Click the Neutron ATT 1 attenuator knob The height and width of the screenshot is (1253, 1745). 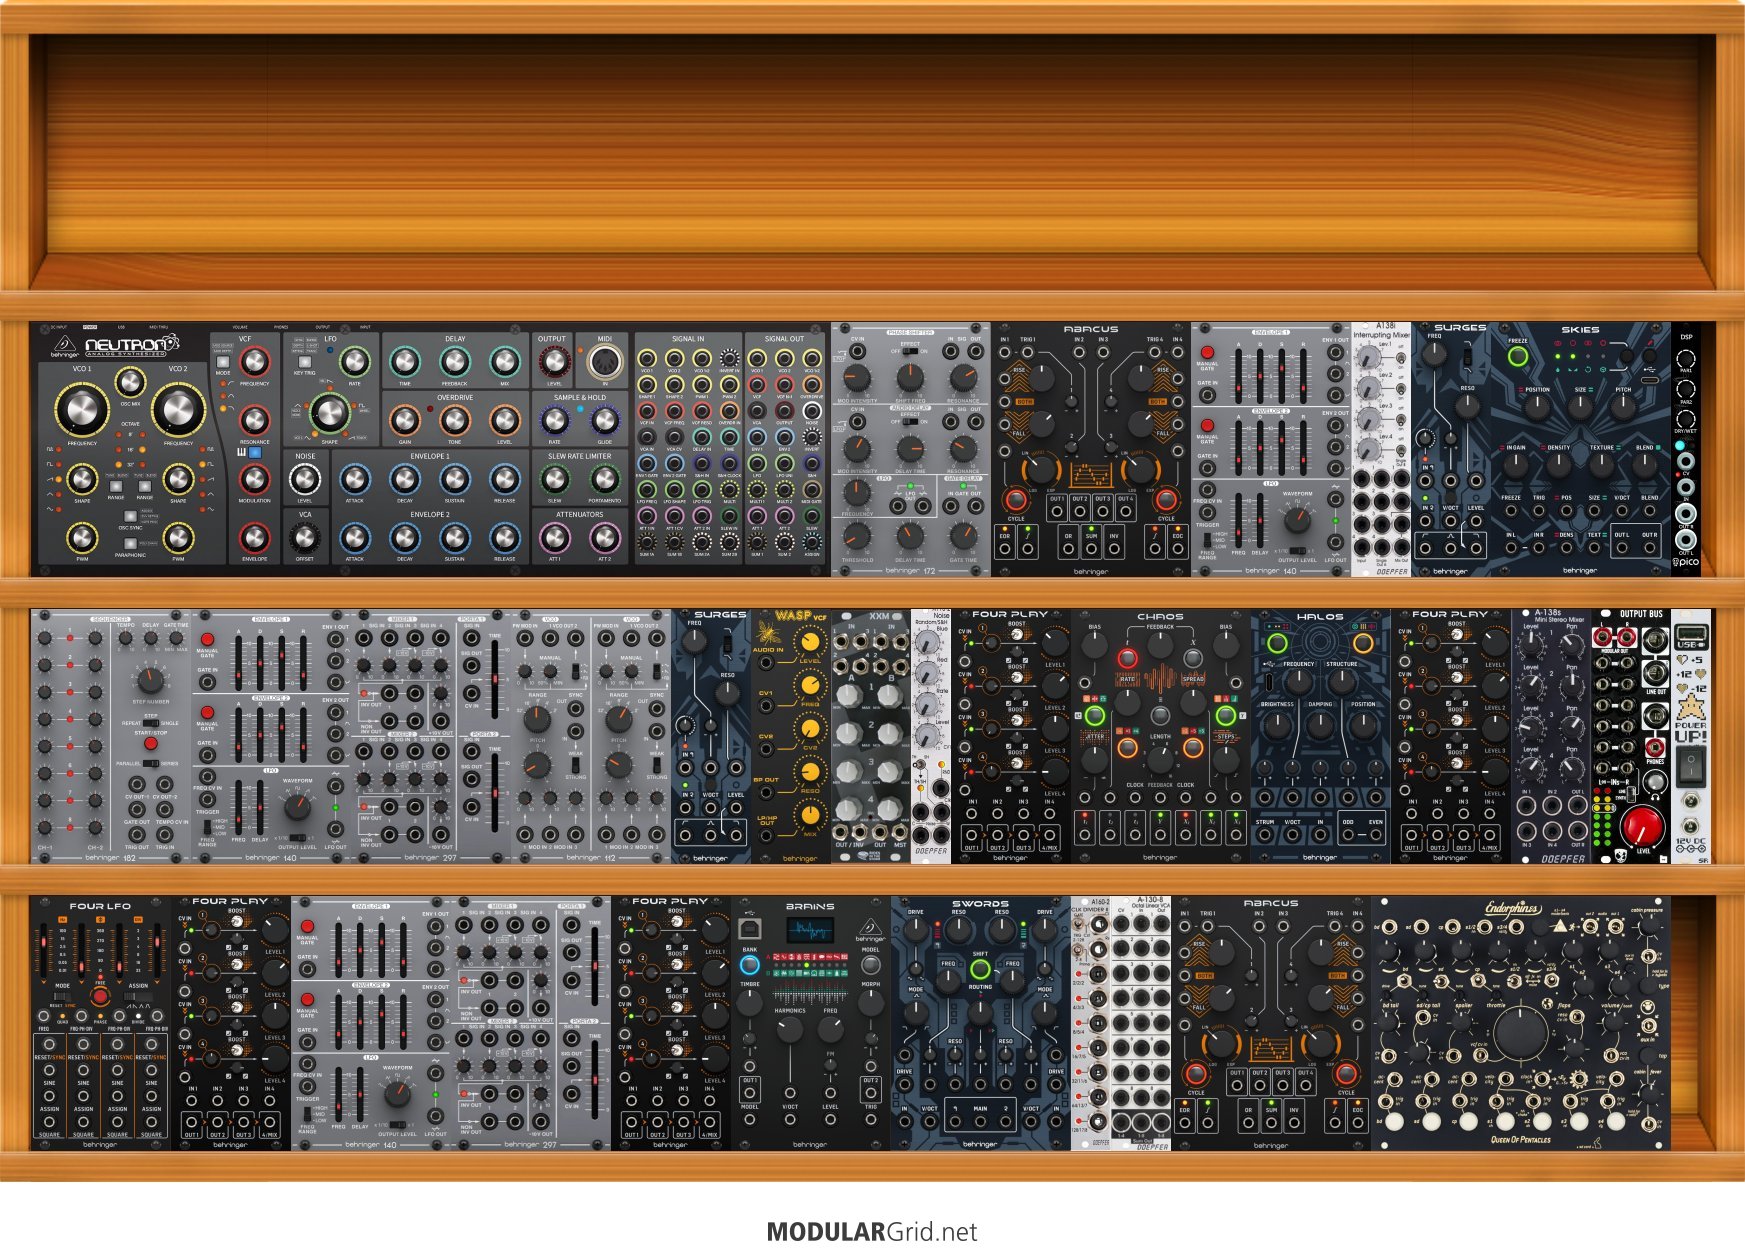pos(554,538)
